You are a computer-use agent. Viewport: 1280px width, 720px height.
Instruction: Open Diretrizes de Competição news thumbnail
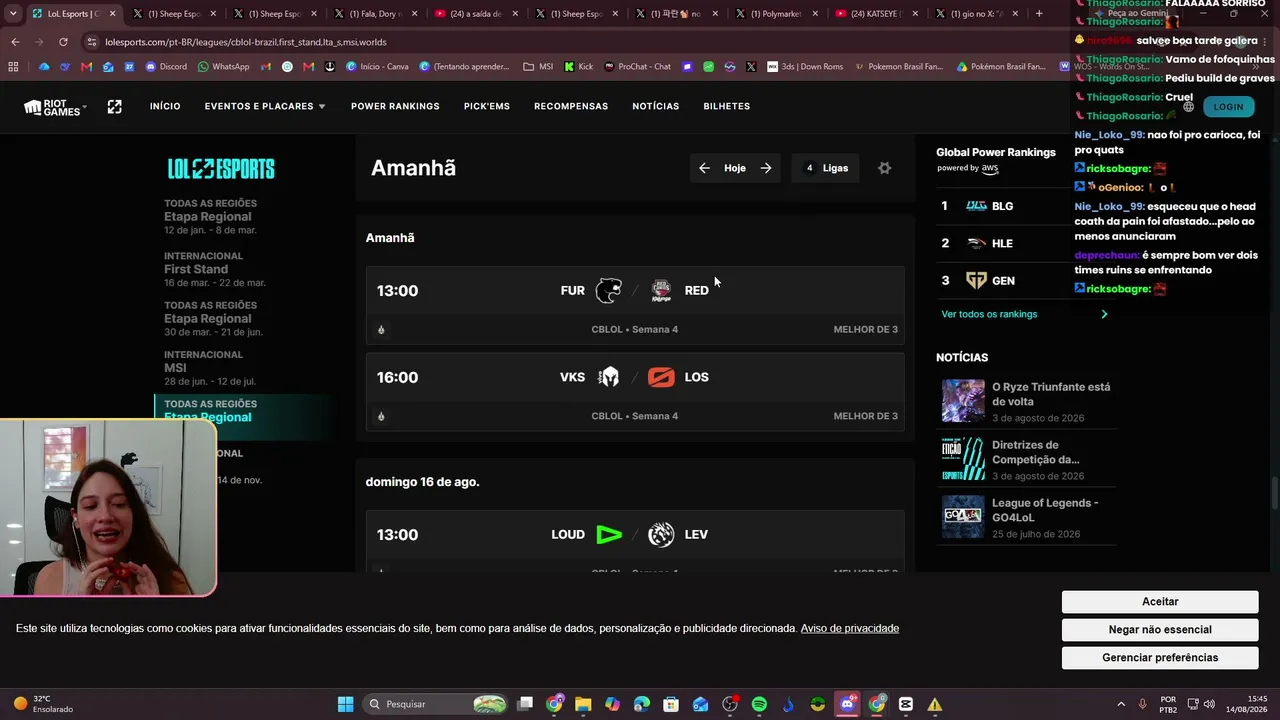963,459
